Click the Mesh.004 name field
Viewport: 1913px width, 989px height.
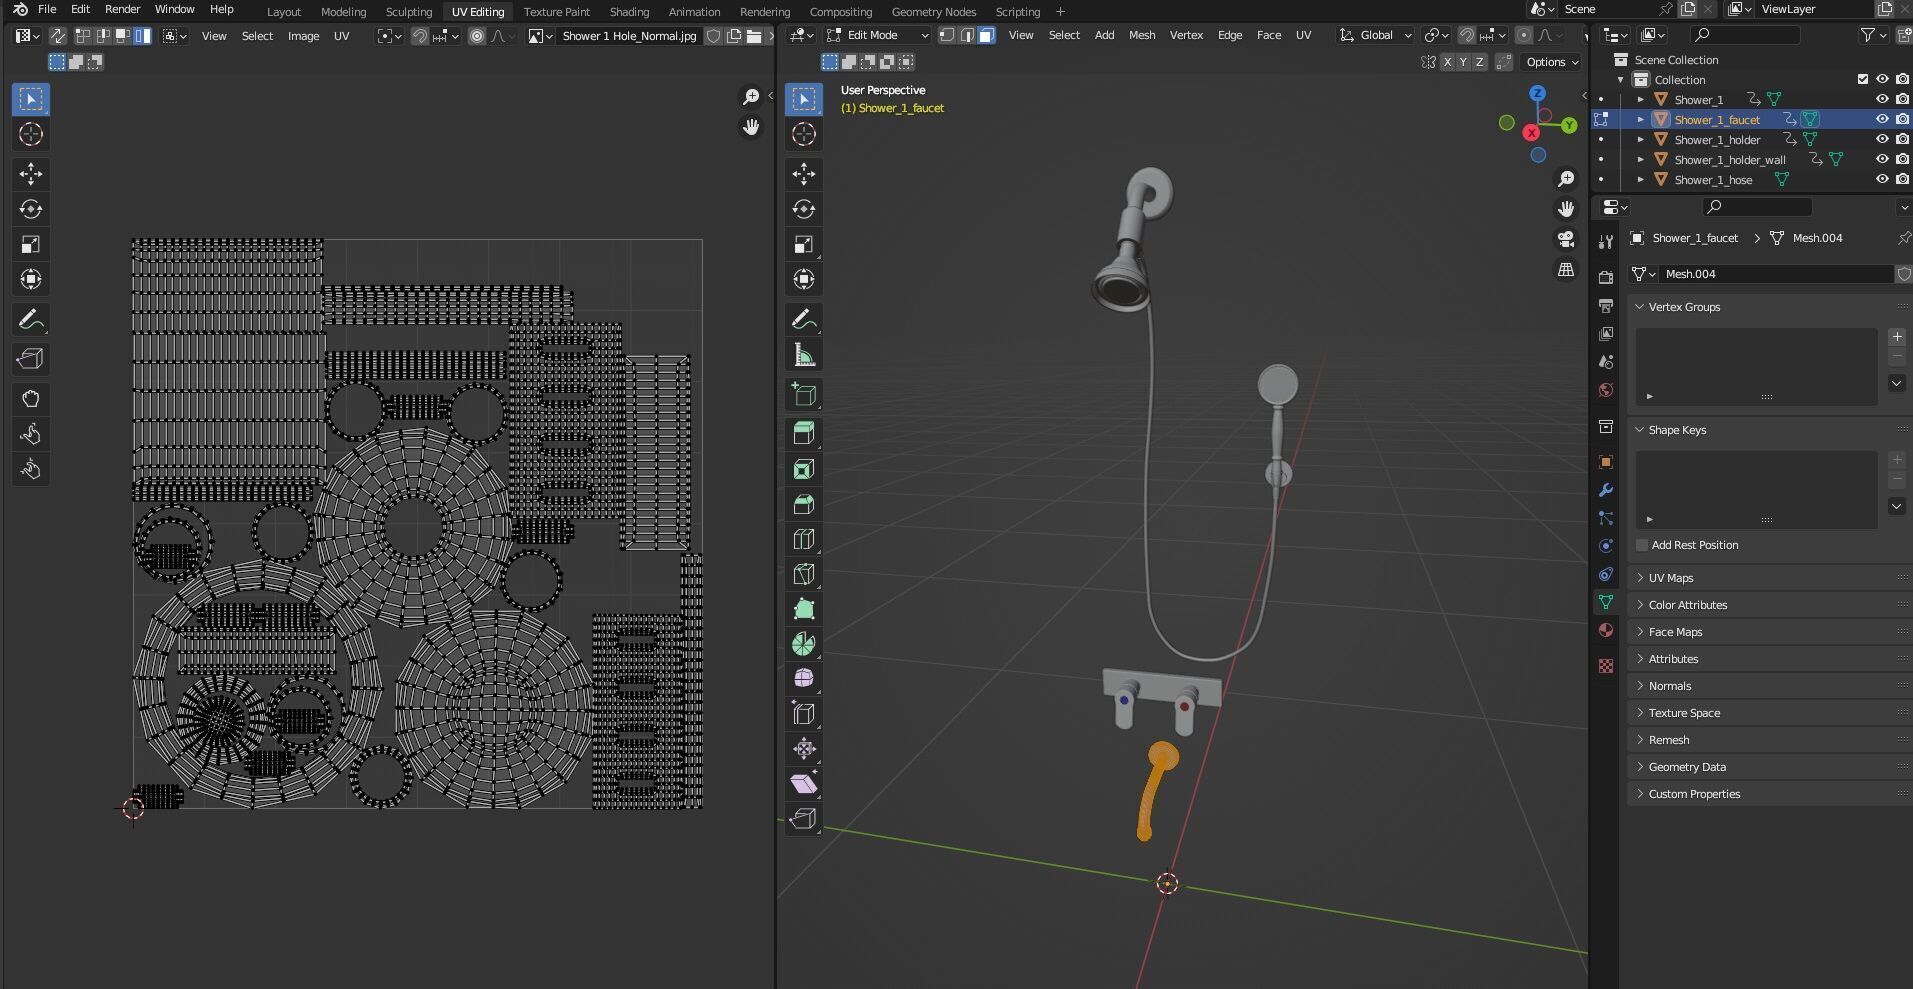point(1777,274)
